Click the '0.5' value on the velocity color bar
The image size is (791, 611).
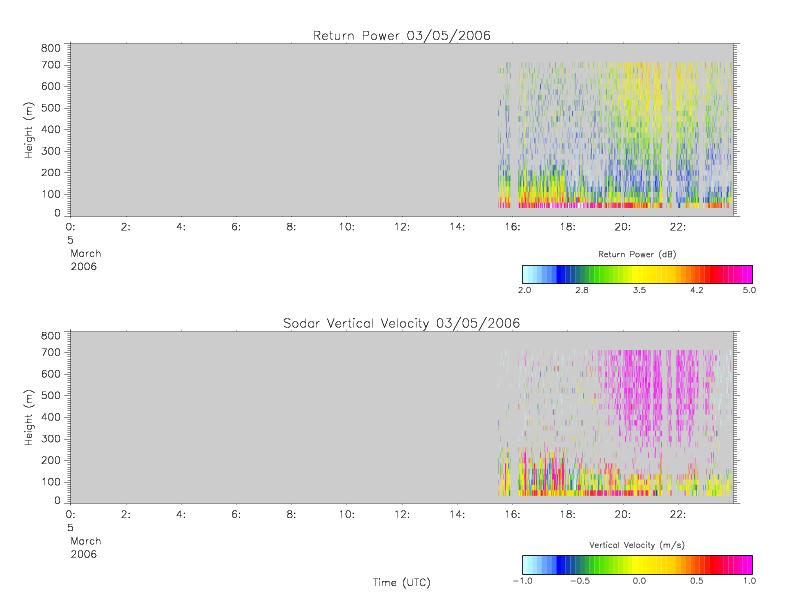click(x=697, y=581)
